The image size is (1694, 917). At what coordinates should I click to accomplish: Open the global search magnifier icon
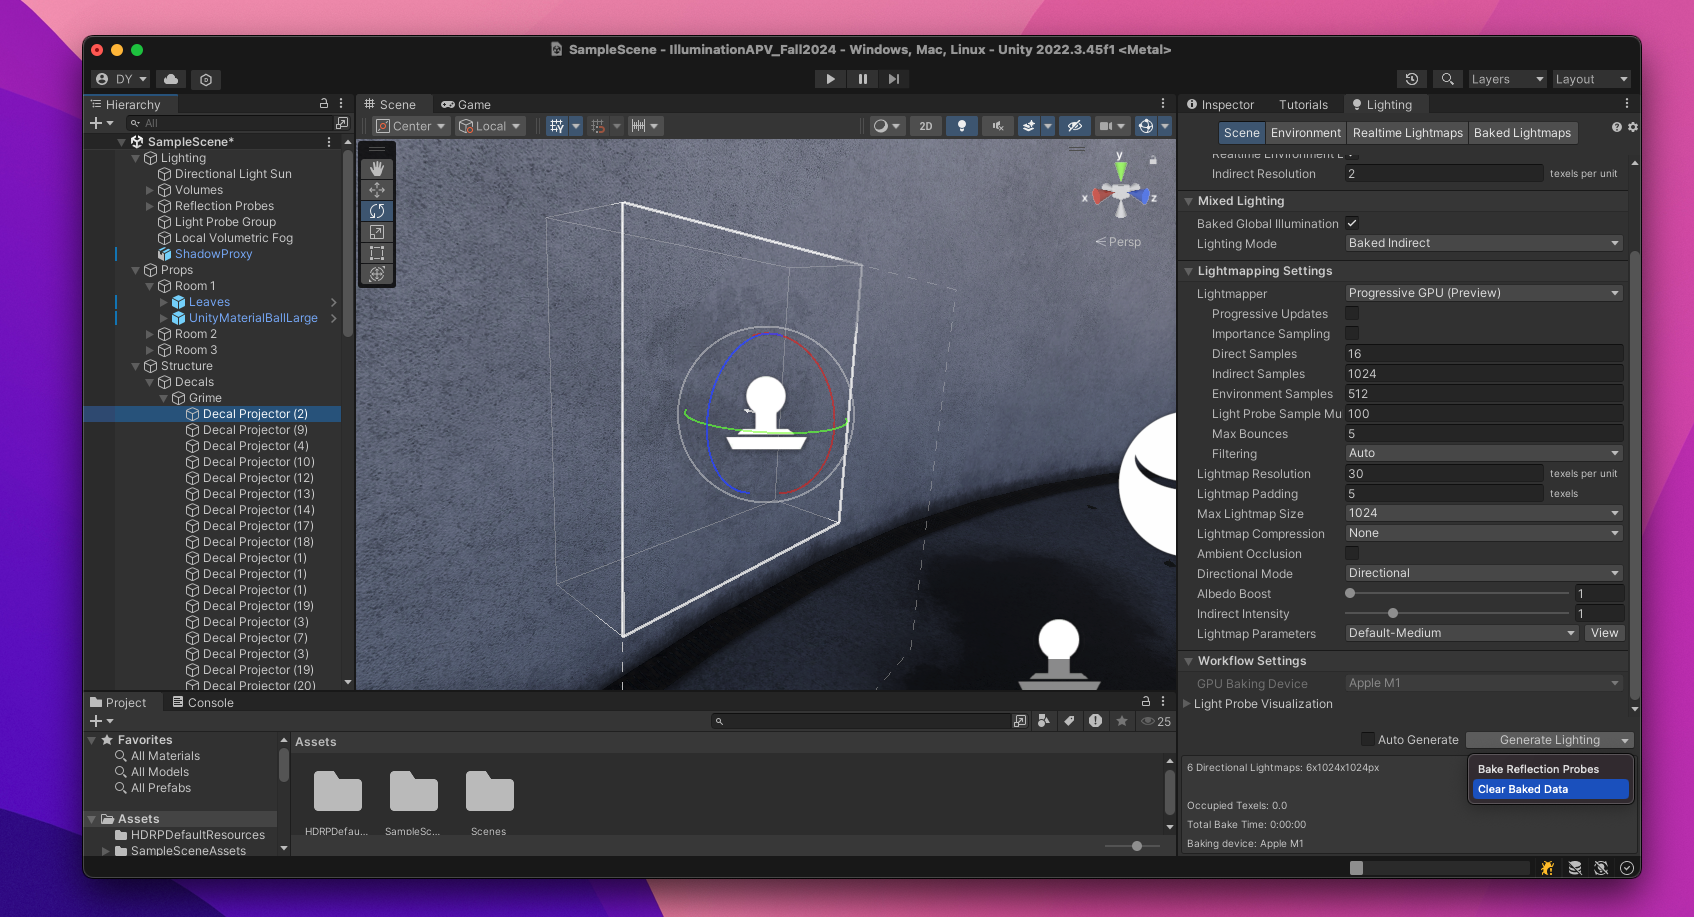pyautogui.click(x=1447, y=79)
